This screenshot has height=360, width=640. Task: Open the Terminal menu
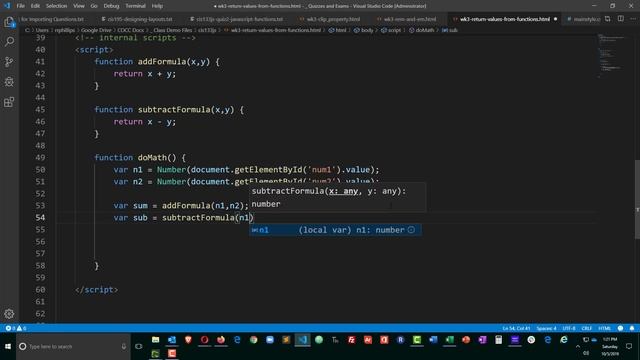136,6
